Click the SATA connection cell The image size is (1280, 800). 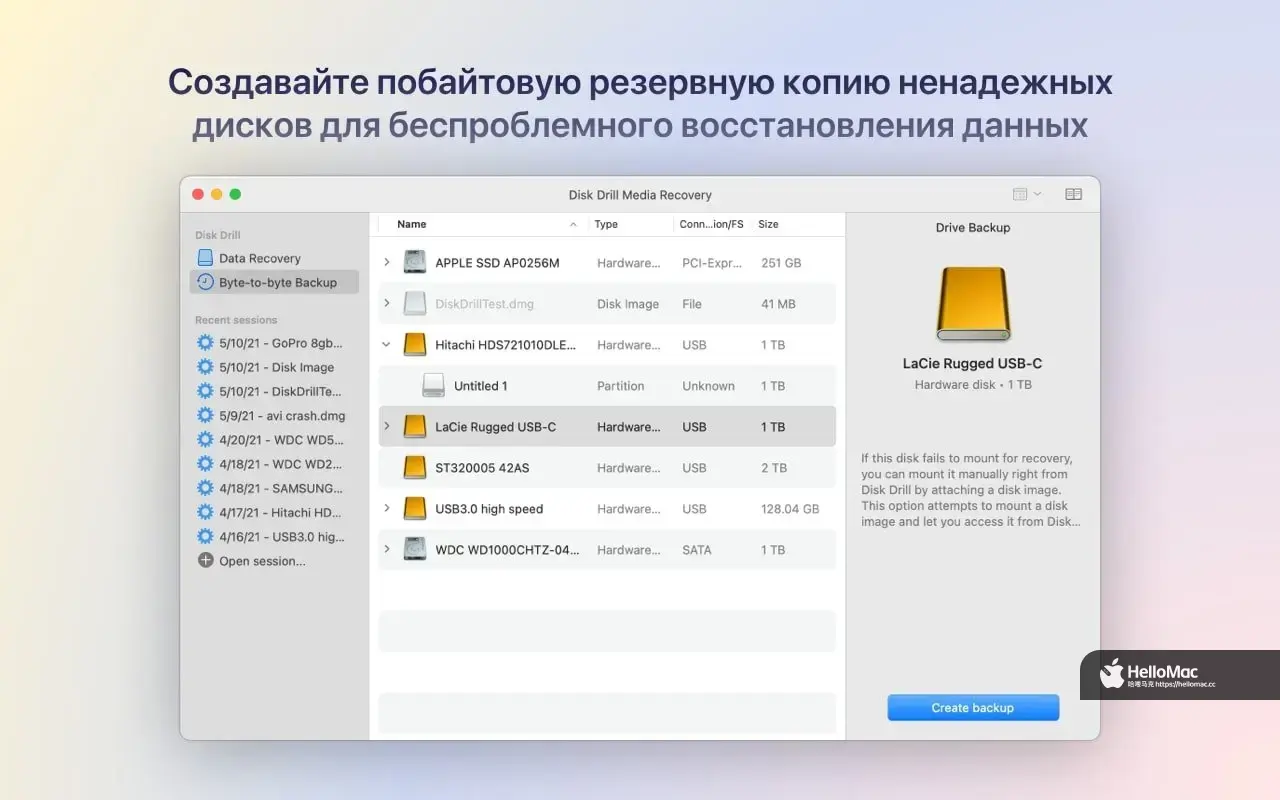click(697, 550)
